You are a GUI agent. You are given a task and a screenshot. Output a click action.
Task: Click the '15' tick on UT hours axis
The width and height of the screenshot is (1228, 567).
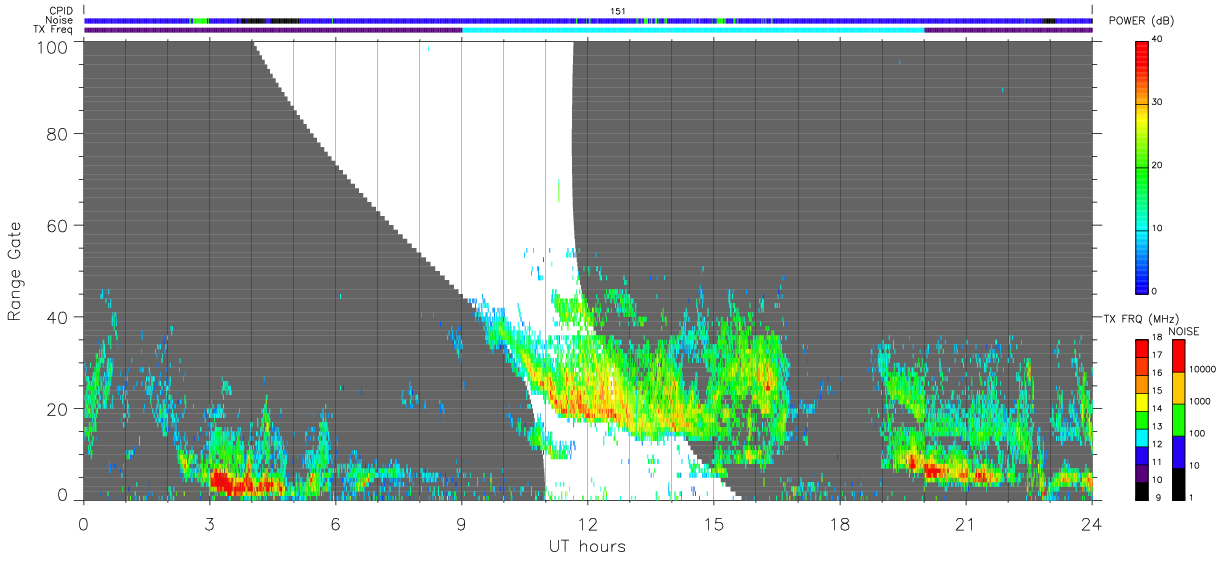pos(713,524)
